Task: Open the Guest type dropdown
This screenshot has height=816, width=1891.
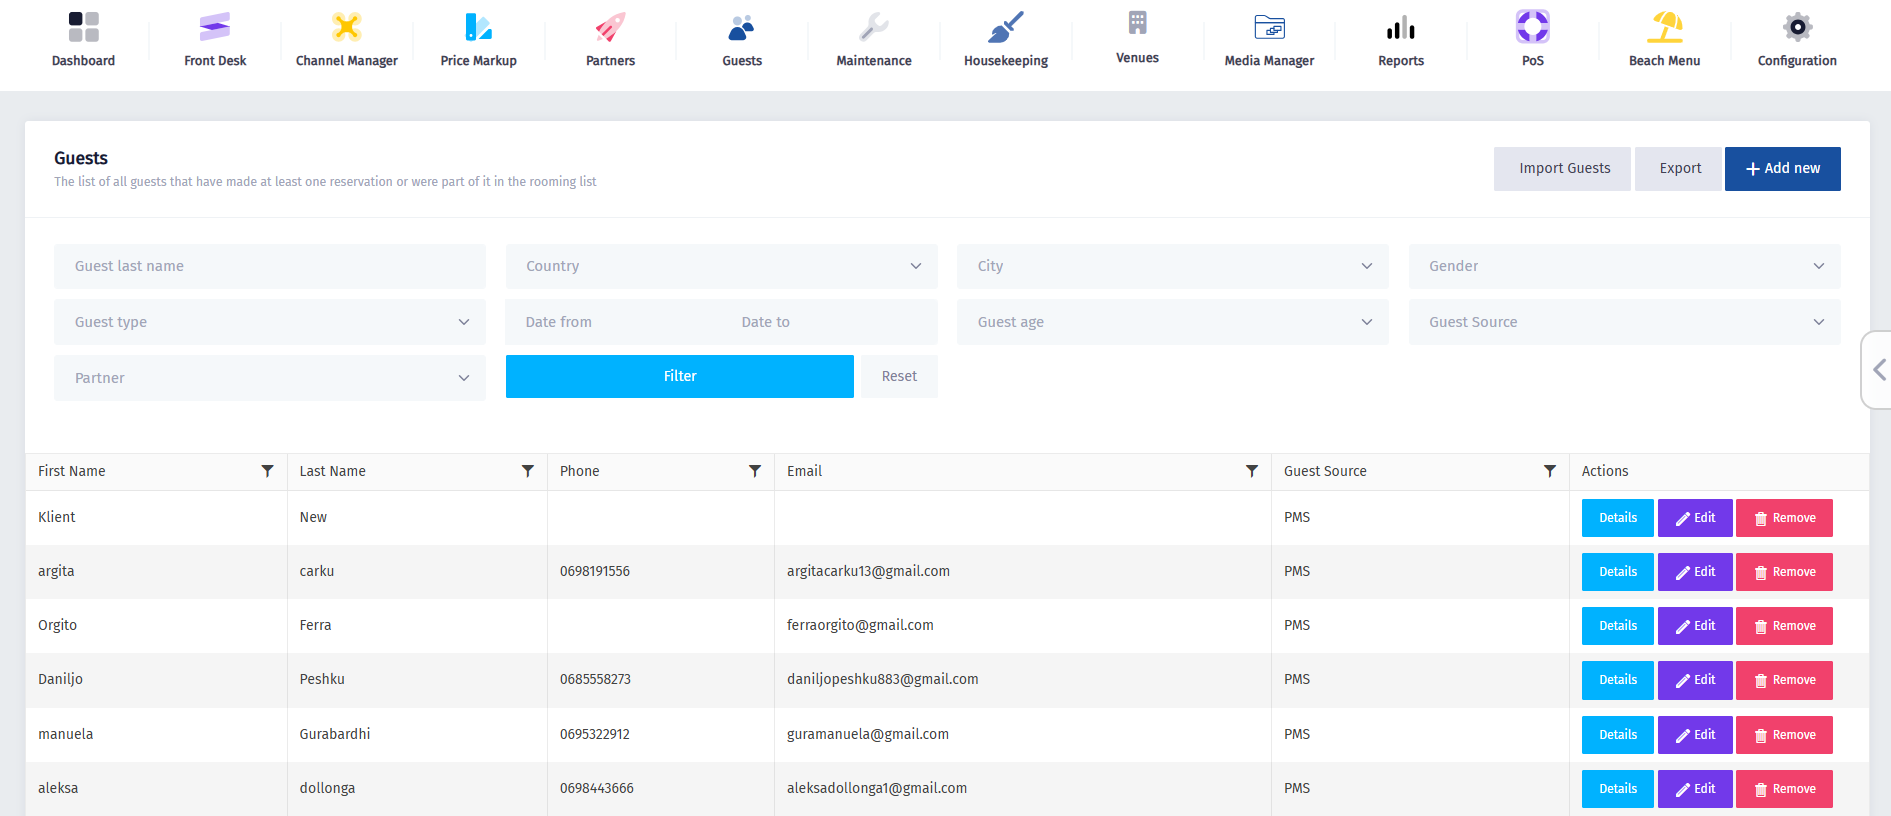Action: tap(270, 322)
